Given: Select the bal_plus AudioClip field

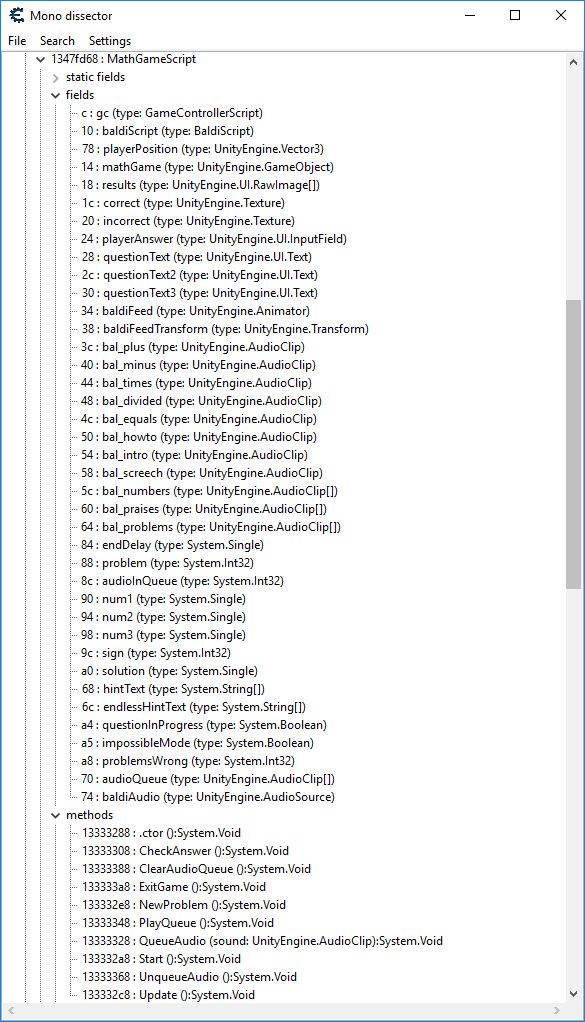Looking at the screenshot, I should click(193, 347).
